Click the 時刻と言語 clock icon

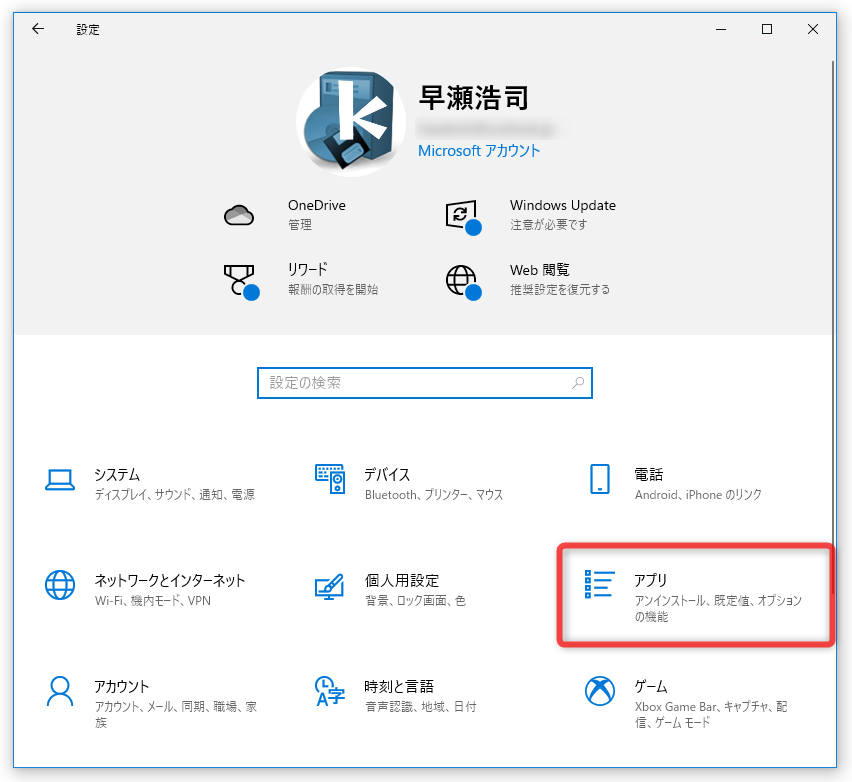click(330, 691)
